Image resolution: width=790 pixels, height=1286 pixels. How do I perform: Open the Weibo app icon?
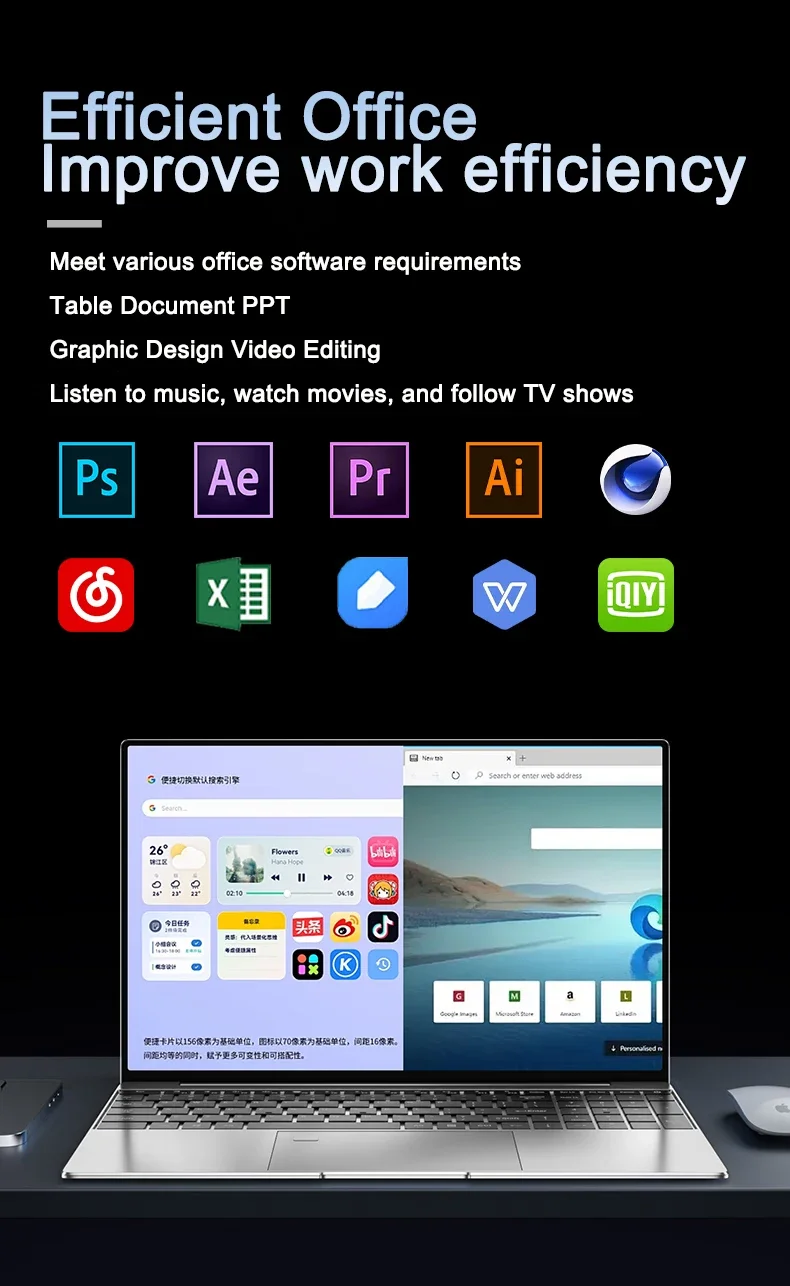point(345,926)
